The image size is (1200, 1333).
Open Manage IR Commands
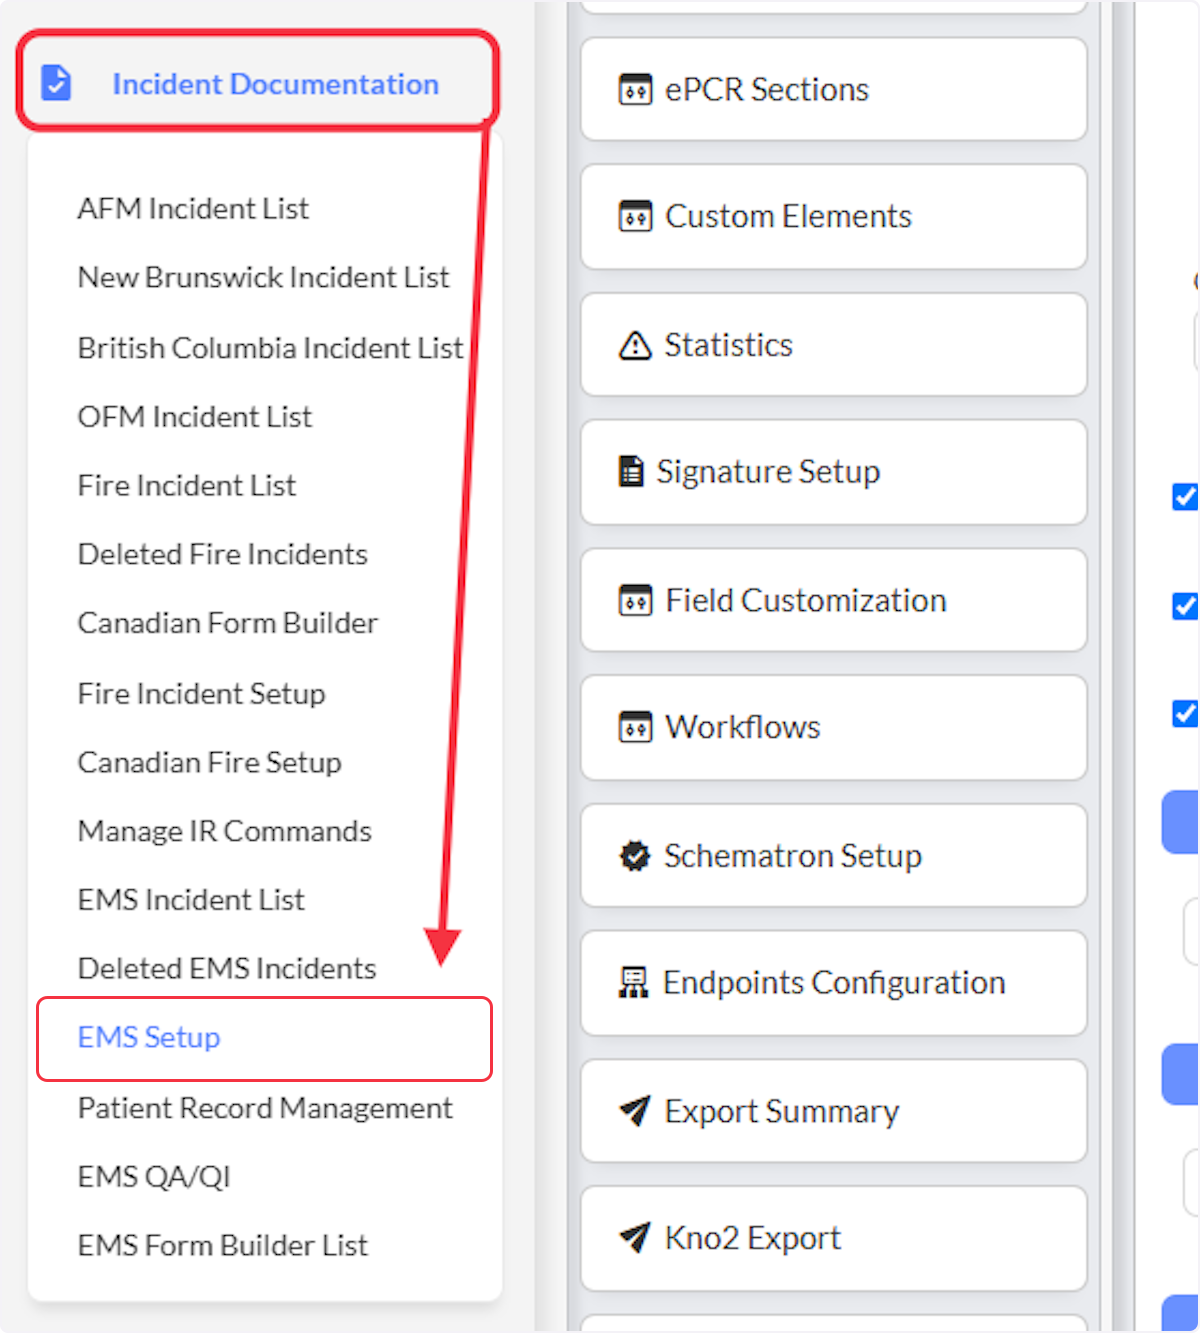click(225, 831)
